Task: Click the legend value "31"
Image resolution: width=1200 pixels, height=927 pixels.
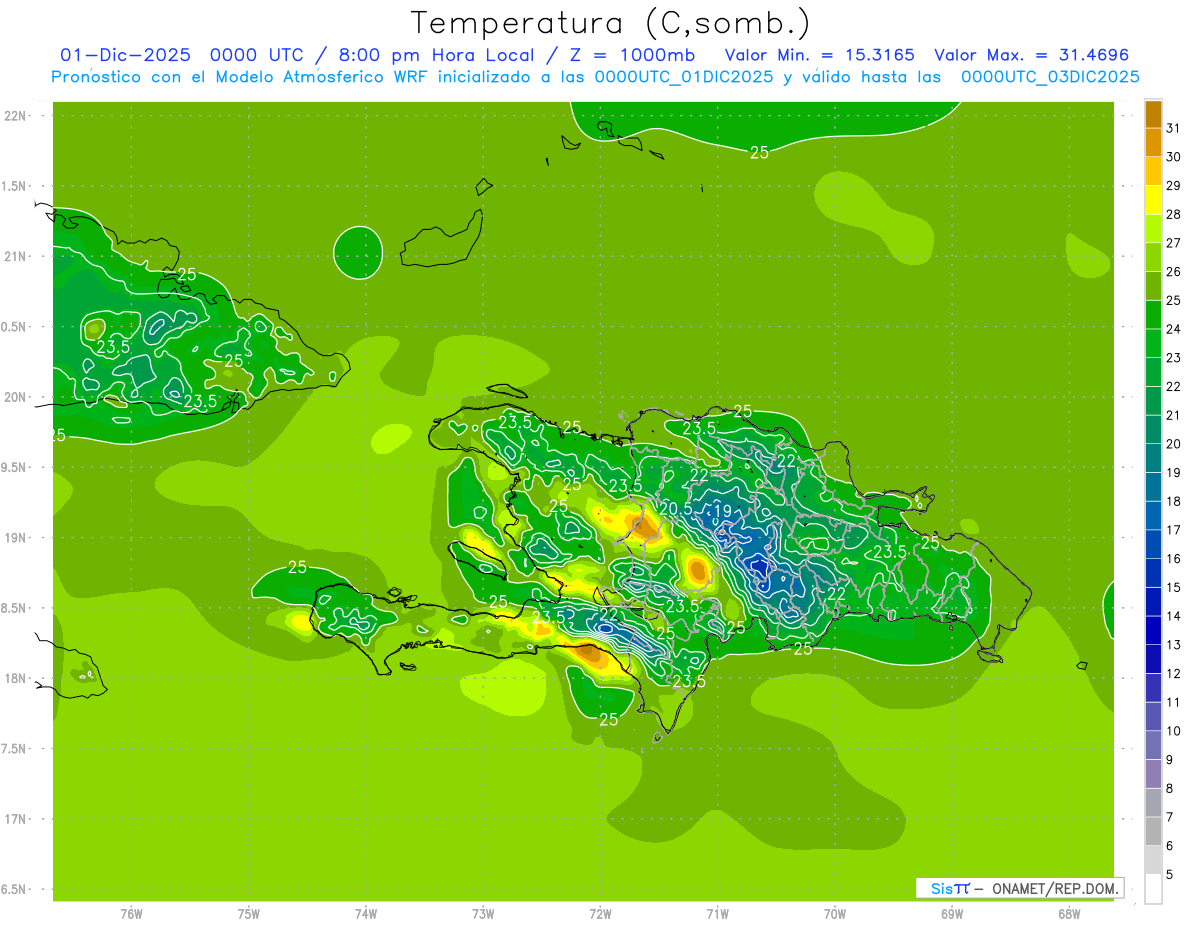Action: 1174,128
